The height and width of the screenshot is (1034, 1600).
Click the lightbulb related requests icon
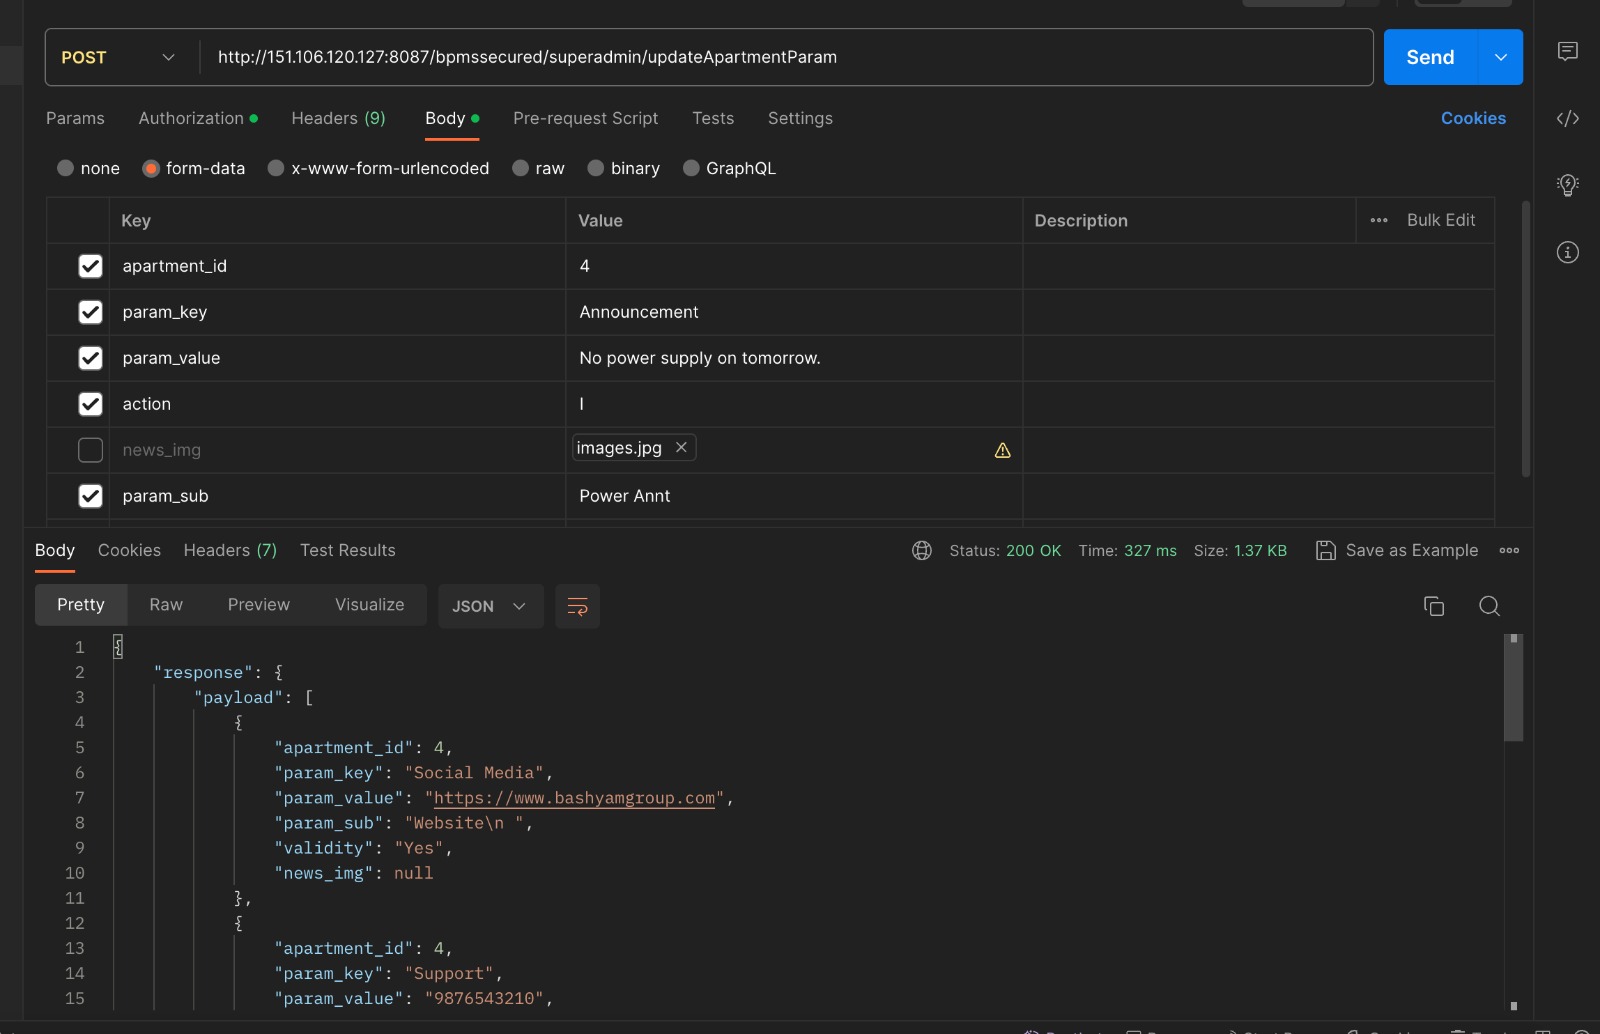(1567, 185)
